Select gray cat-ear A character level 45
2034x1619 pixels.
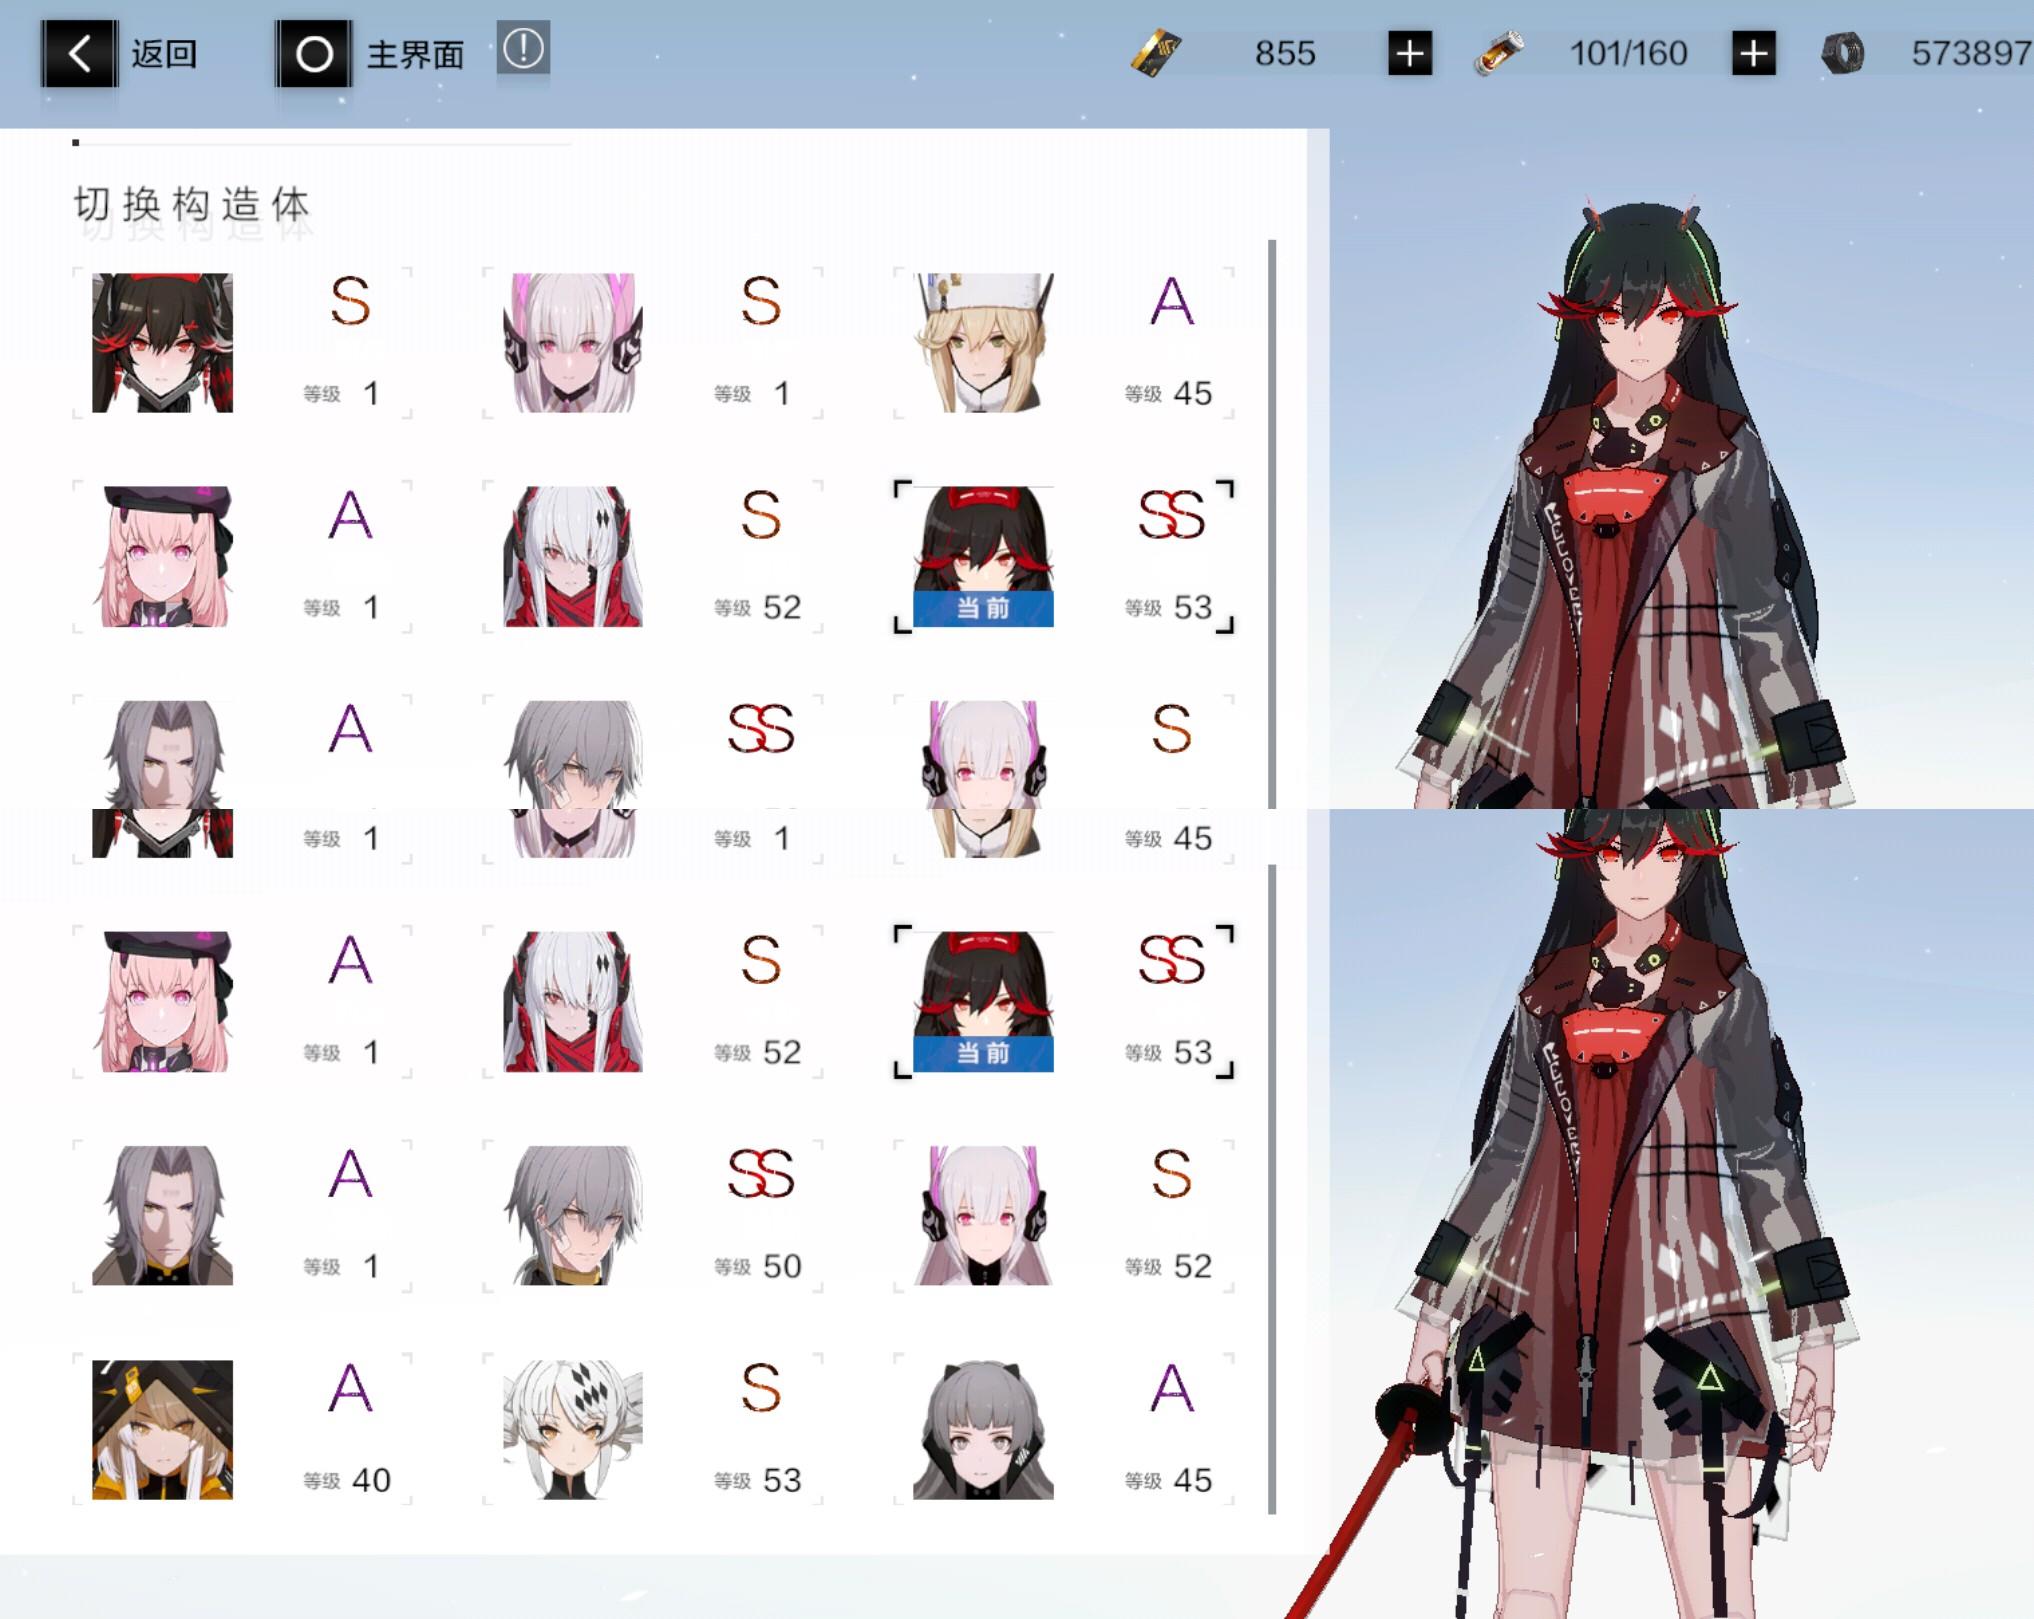click(x=983, y=1429)
